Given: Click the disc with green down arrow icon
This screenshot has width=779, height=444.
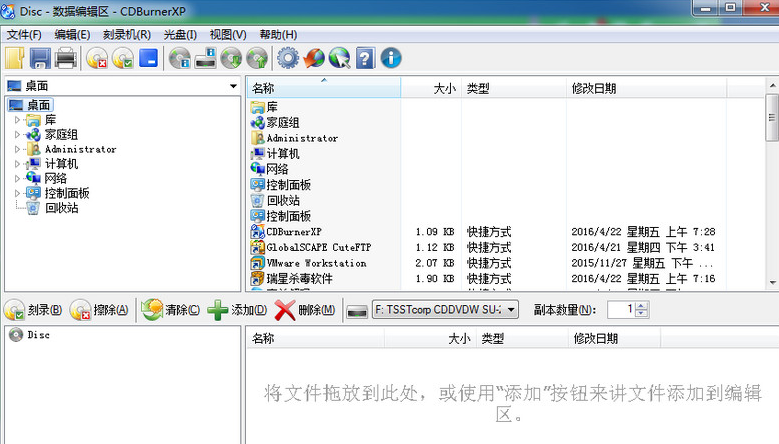Looking at the screenshot, I should [x=231, y=58].
